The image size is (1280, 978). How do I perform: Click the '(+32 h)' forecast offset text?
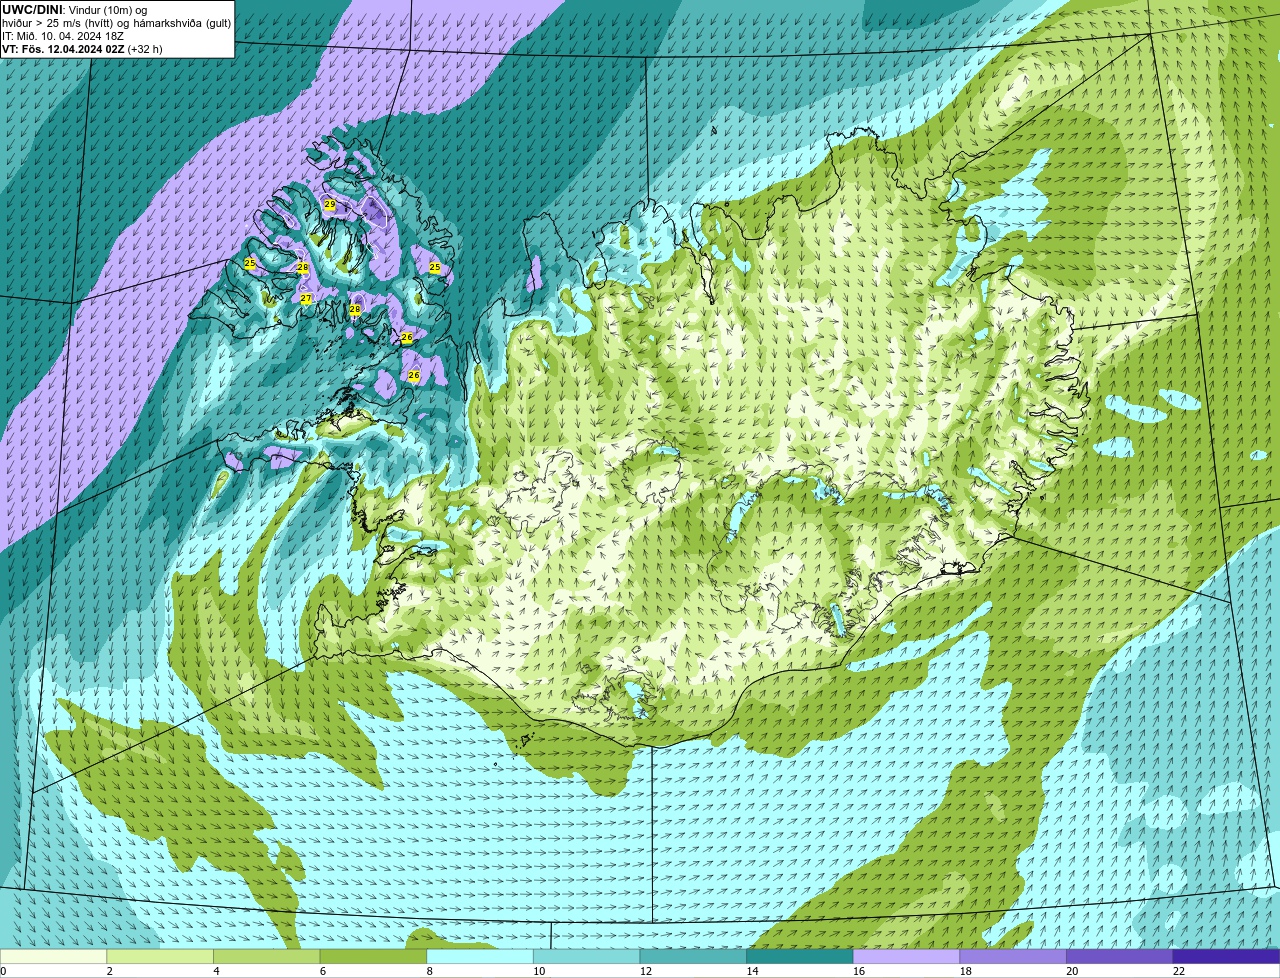pyautogui.click(x=145, y=49)
